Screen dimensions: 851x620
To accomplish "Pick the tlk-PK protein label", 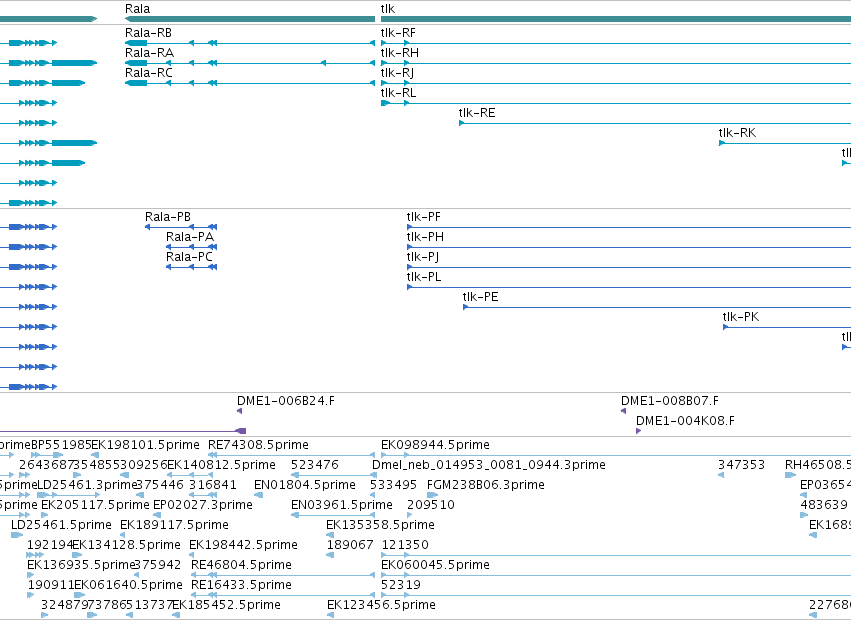I will tap(741, 317).
